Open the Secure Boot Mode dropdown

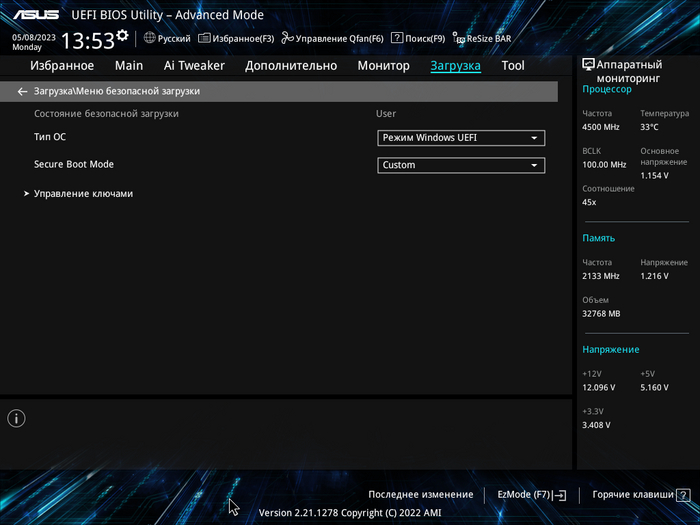461,165
